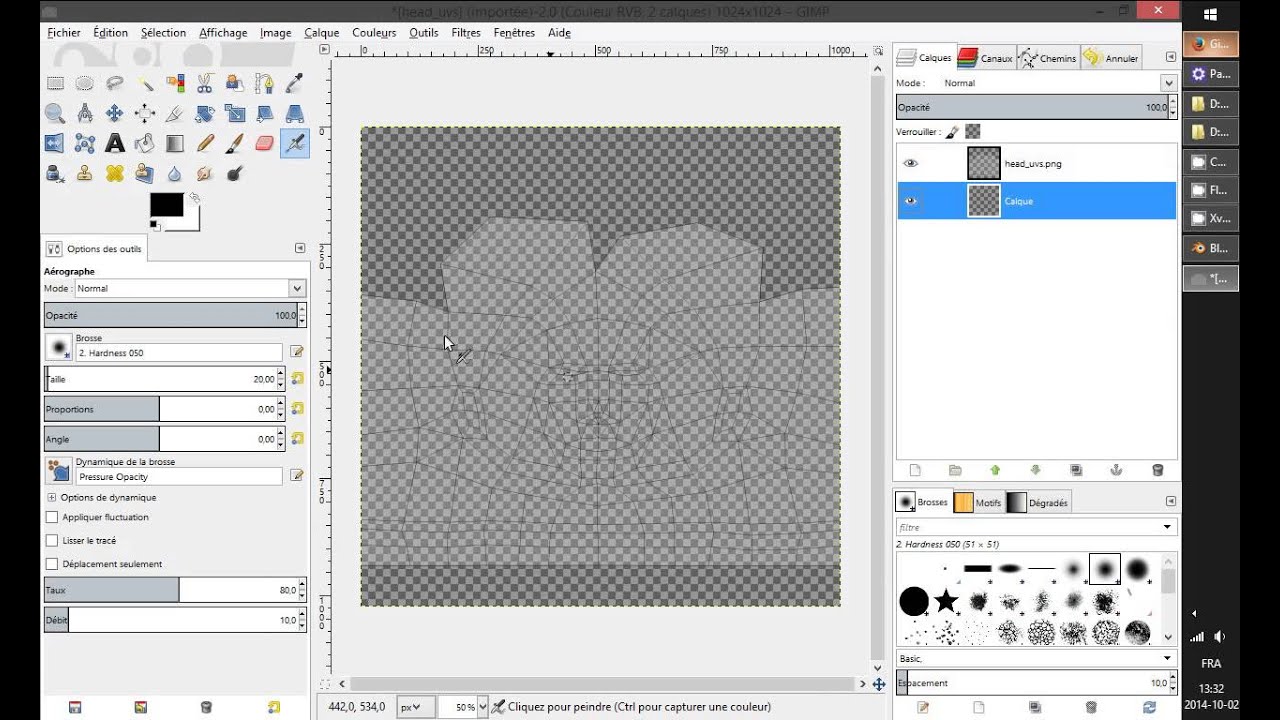Switch to the Canaux tab

pos(986,58)
